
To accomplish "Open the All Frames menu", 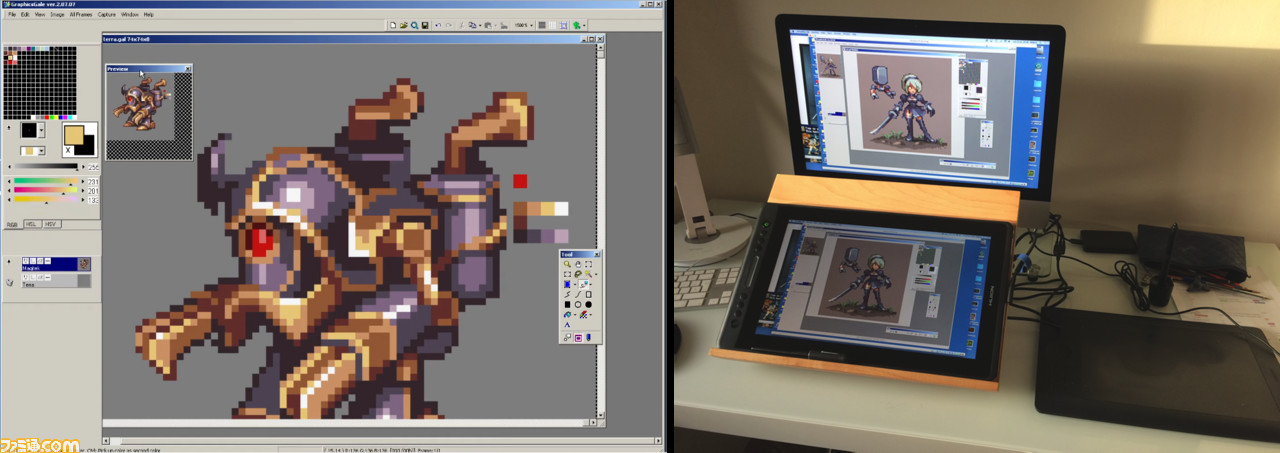I will click(81, 15).
